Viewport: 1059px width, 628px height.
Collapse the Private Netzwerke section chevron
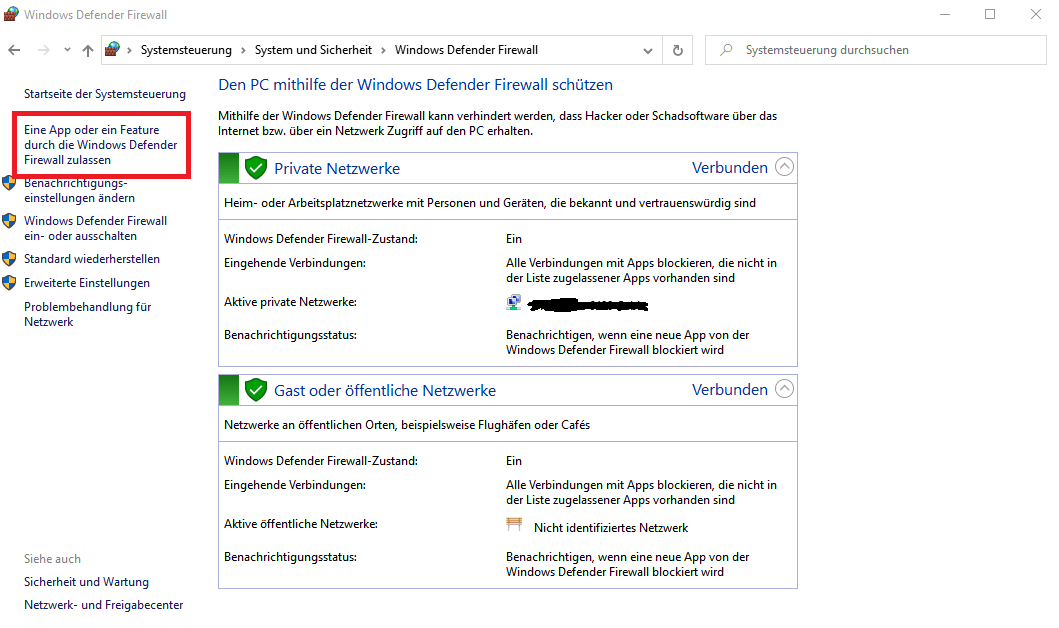[785, 167]
